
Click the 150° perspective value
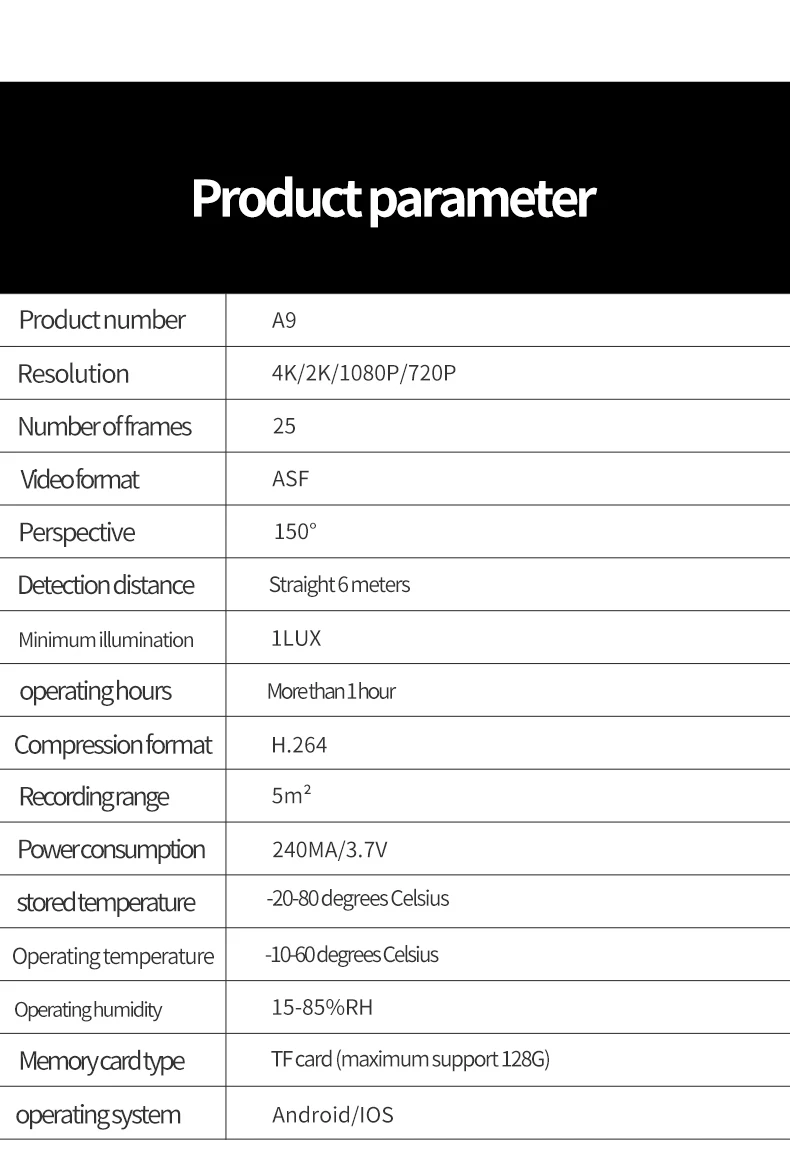[x=295, y=532]
